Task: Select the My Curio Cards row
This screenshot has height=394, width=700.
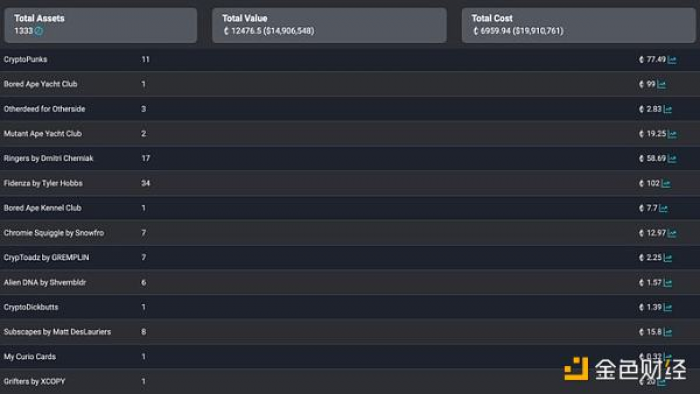Action: (350, 357)
